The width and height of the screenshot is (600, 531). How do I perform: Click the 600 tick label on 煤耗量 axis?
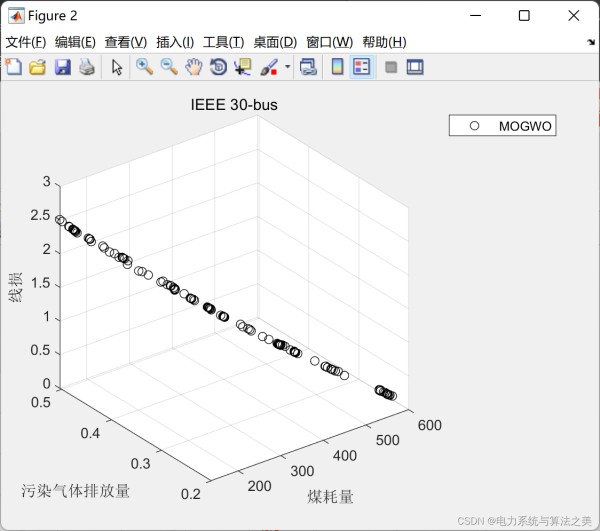pyautogui.click(x=430, y=425)
